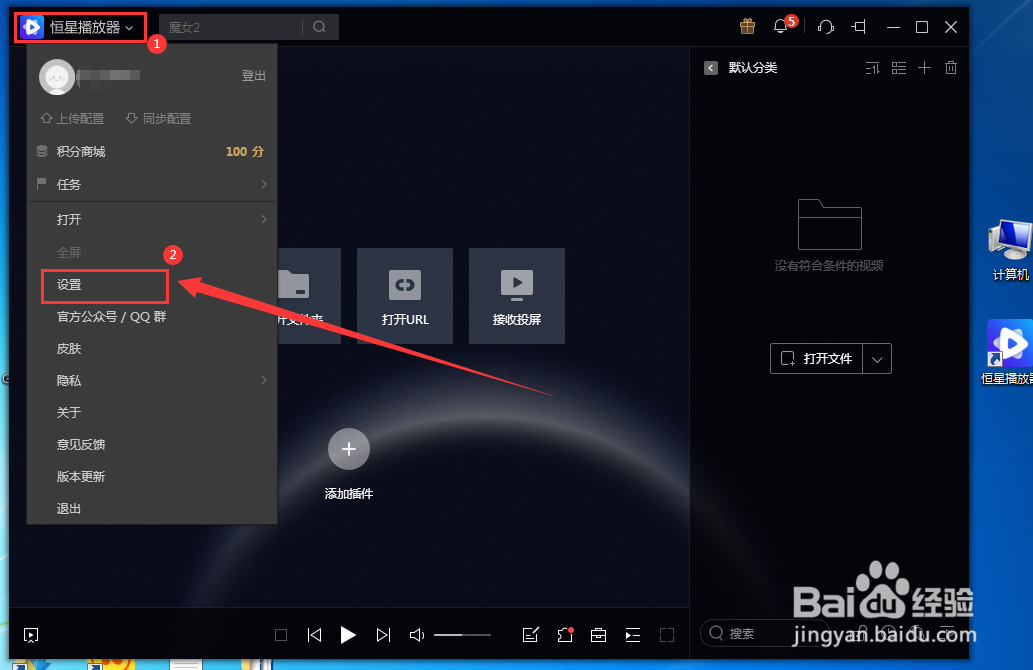Click the previous track button
Viewport: 1033px width, 670px height.
pyautogui.click(x=314, y=635)
